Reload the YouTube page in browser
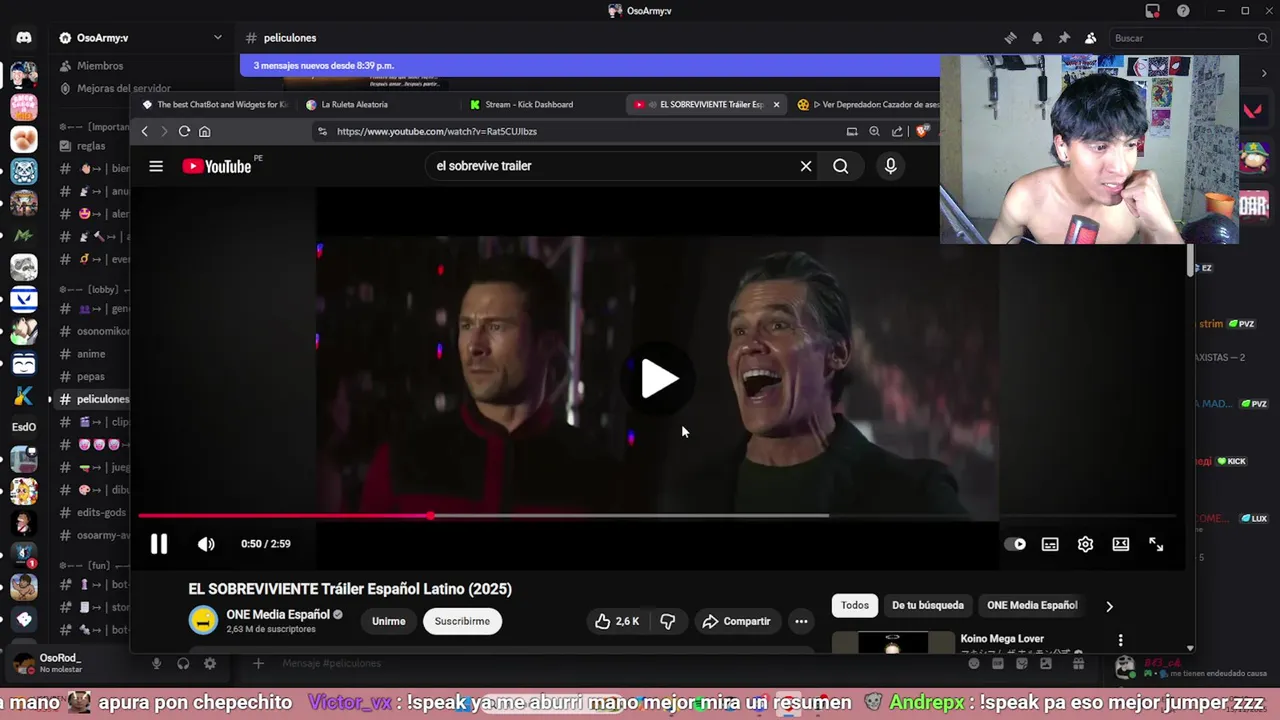Screen dimensions: 1280x720 click(x=184, y=131)
